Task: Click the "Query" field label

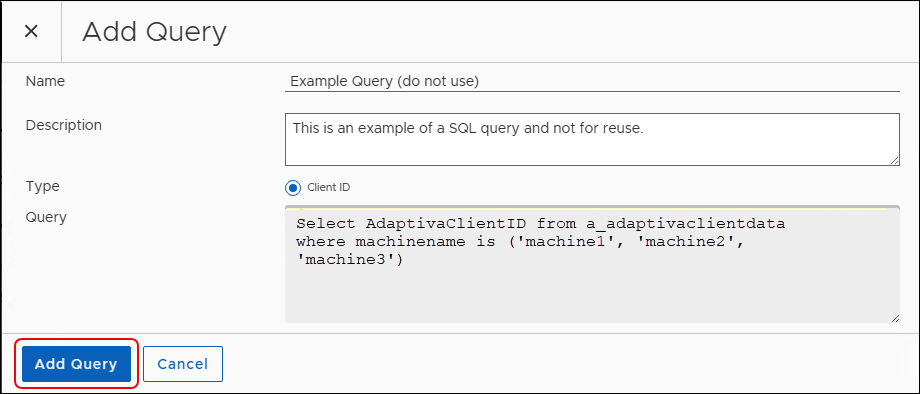Action: [46, 218]
